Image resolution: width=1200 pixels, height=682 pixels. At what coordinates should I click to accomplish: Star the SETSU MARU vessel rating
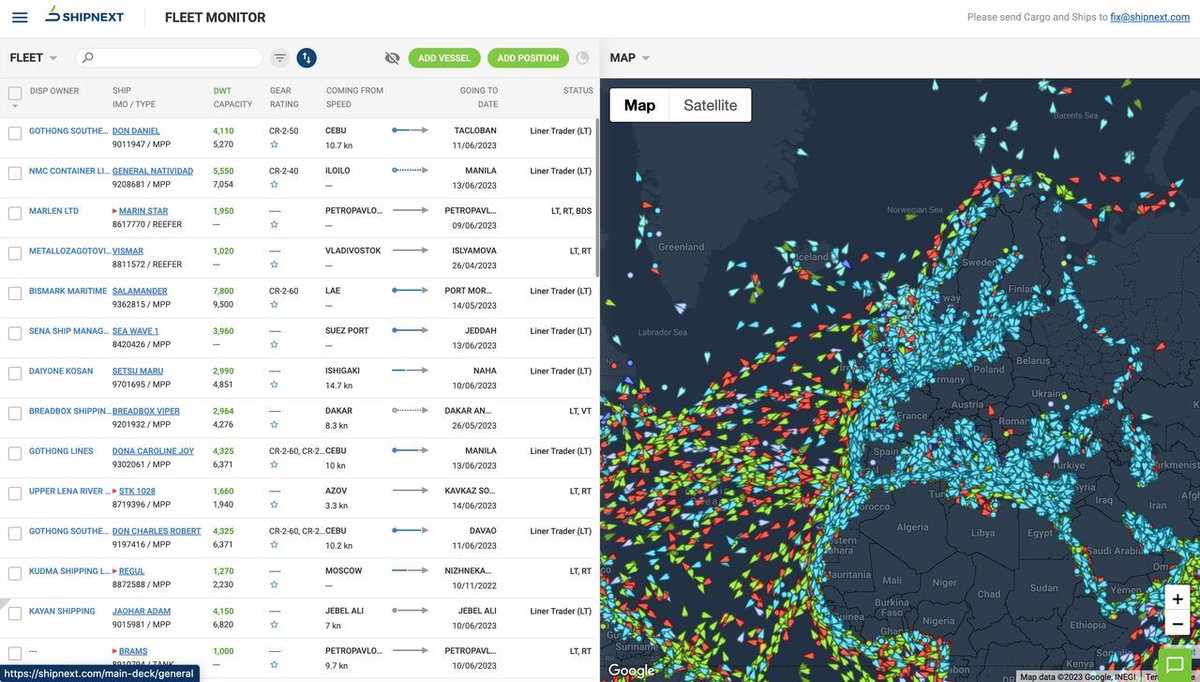(x=274, y=384)
